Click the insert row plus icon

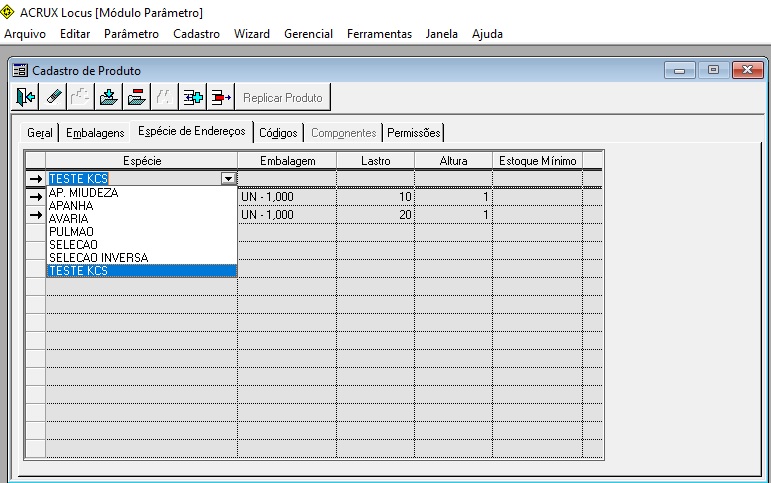(x=193, y=97)
